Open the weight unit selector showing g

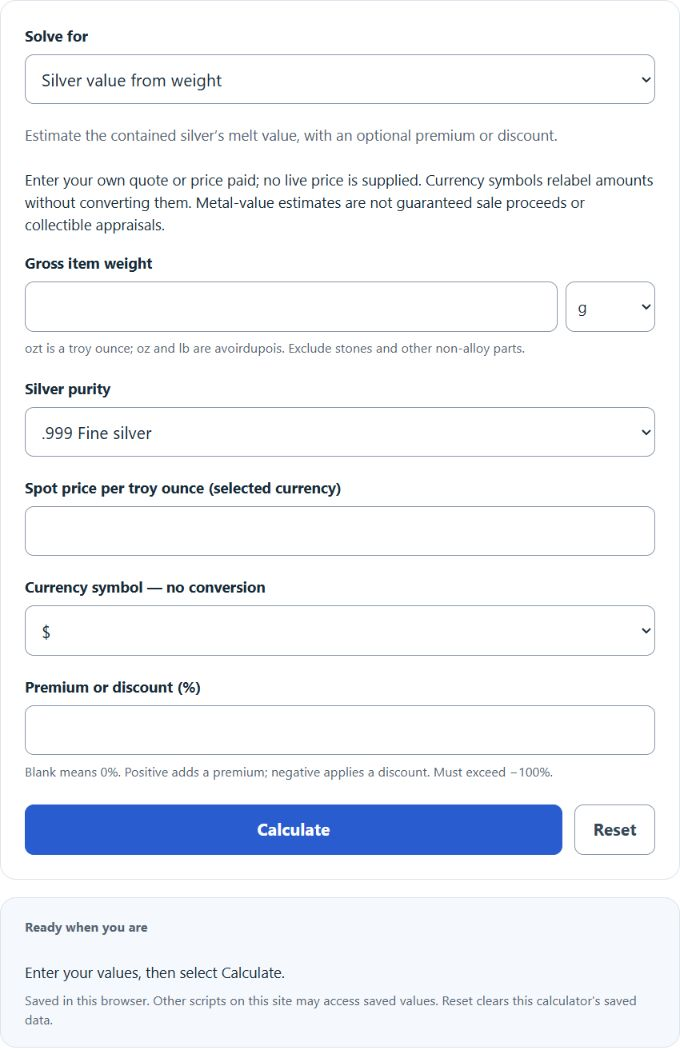pos(610,307)
